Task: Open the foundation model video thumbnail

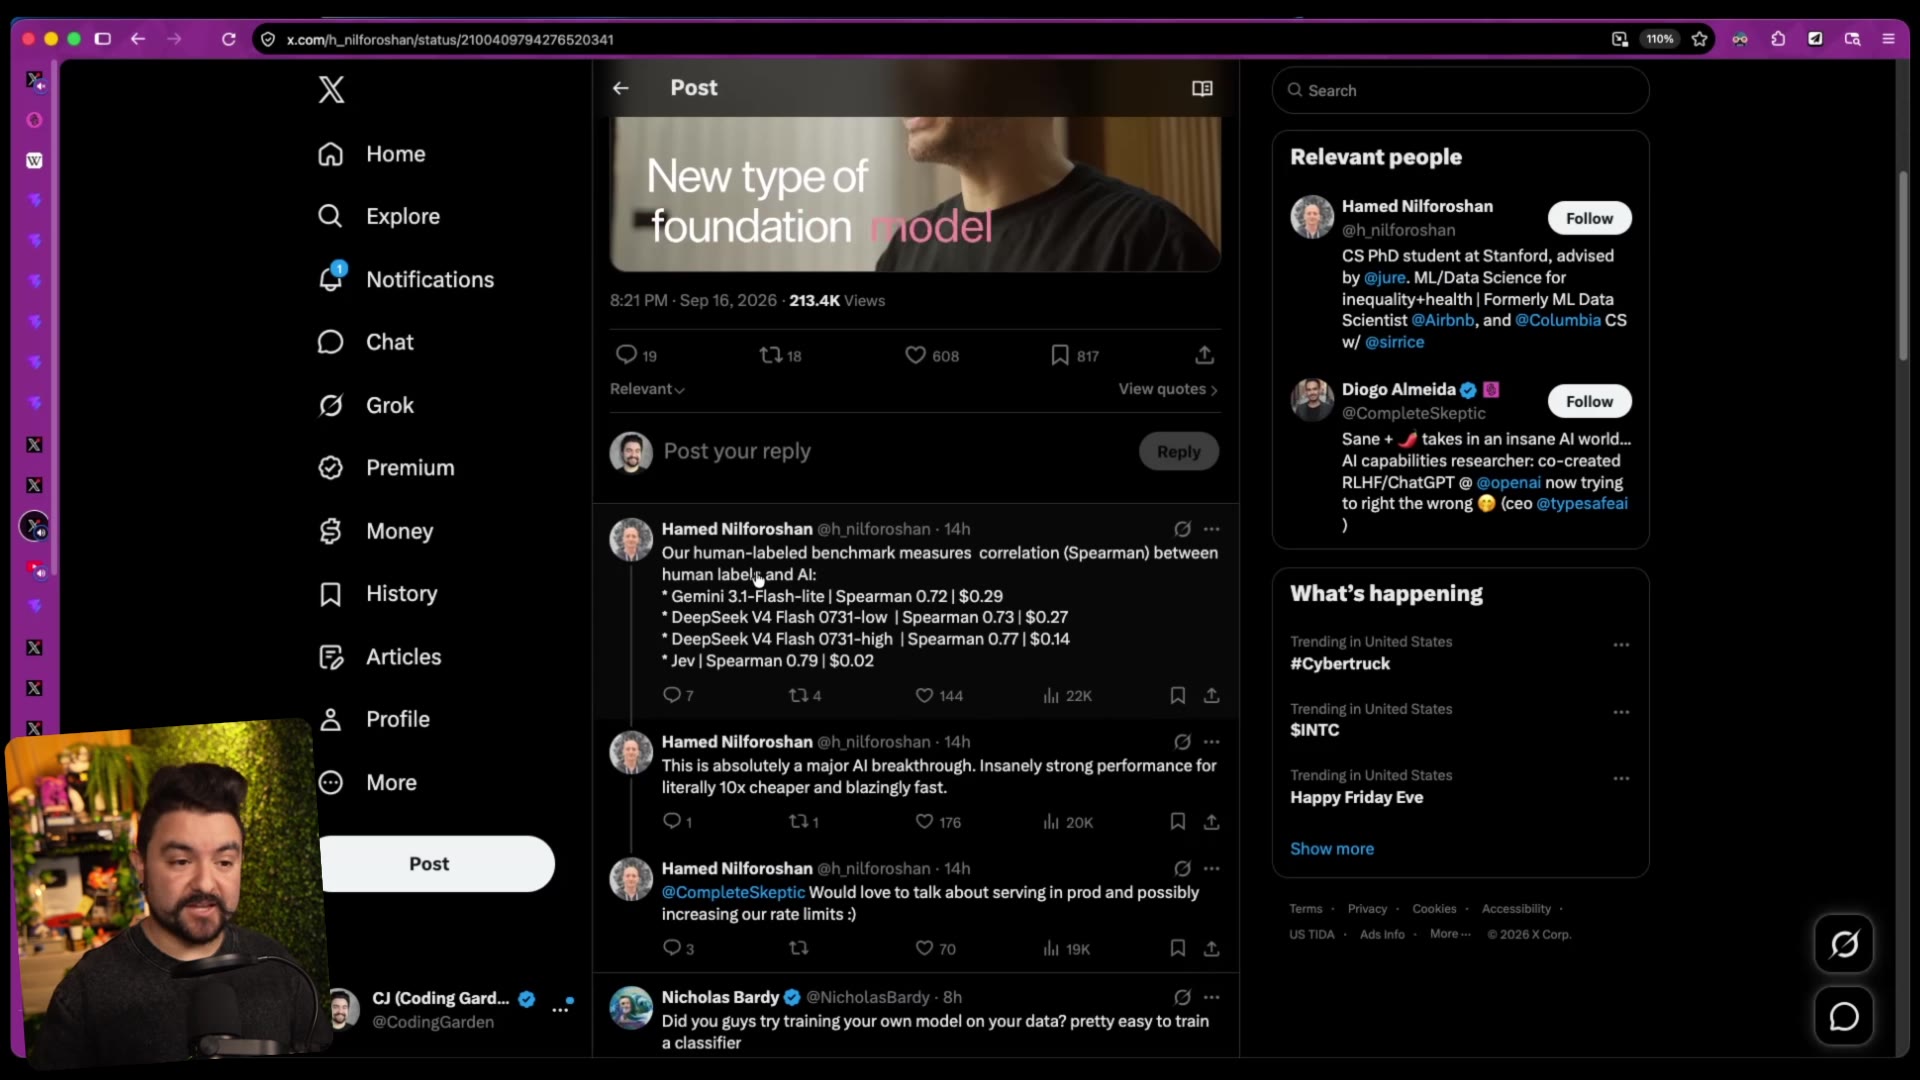Action: point(915,194)
